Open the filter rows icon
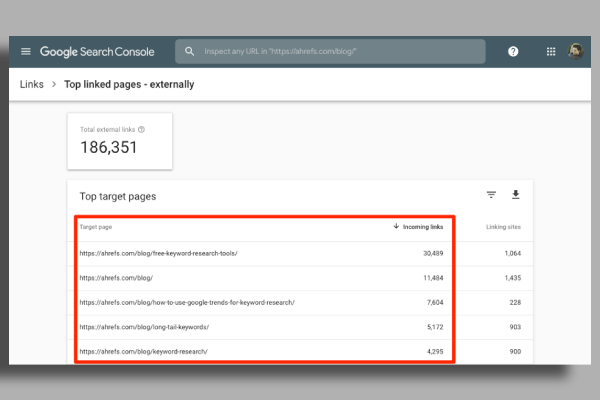 [x=491, y=194]
